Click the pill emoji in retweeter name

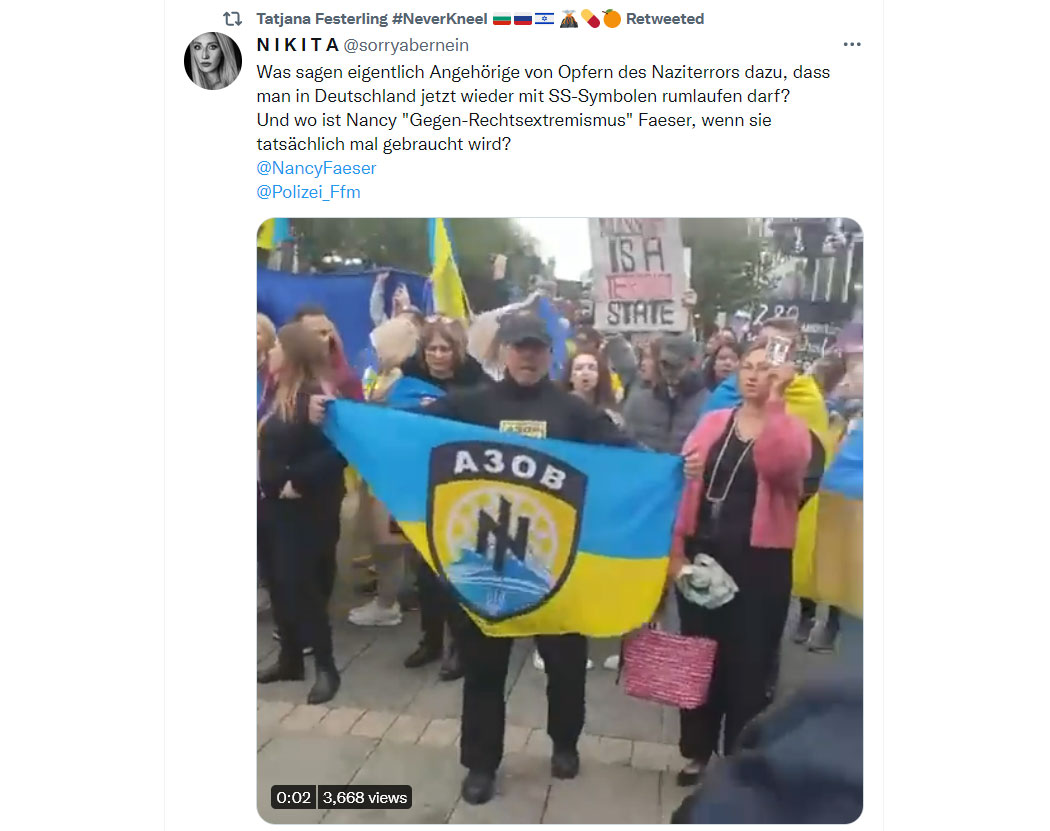tap(590, 19)
